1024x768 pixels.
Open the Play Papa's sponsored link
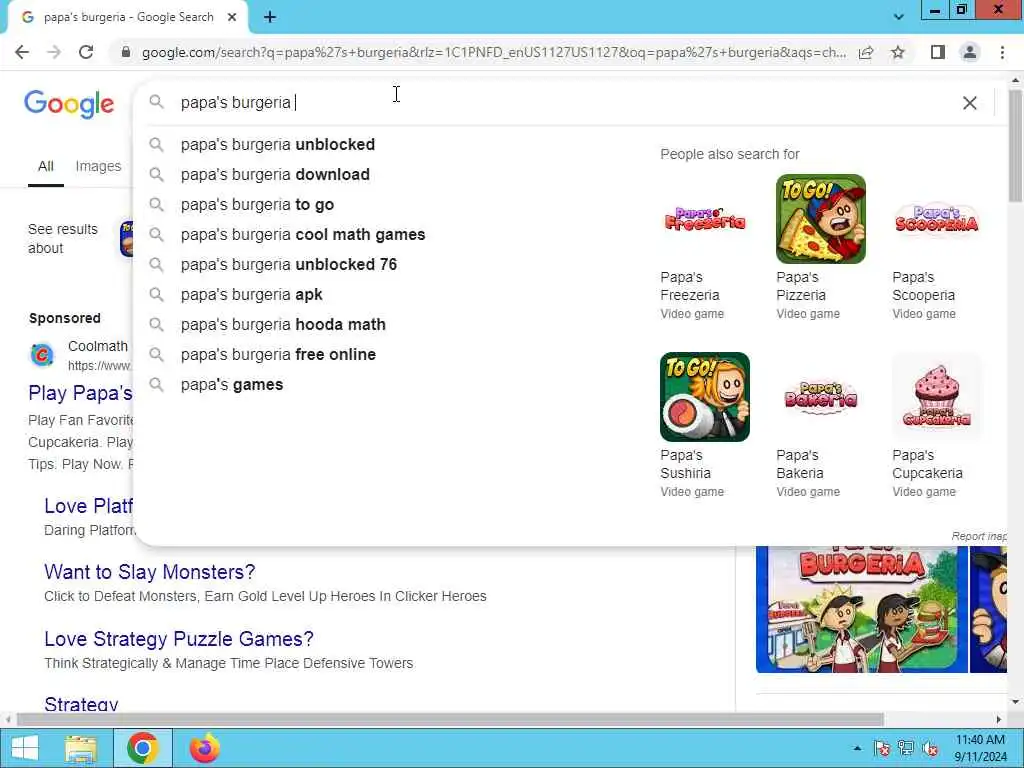(80, 393)
